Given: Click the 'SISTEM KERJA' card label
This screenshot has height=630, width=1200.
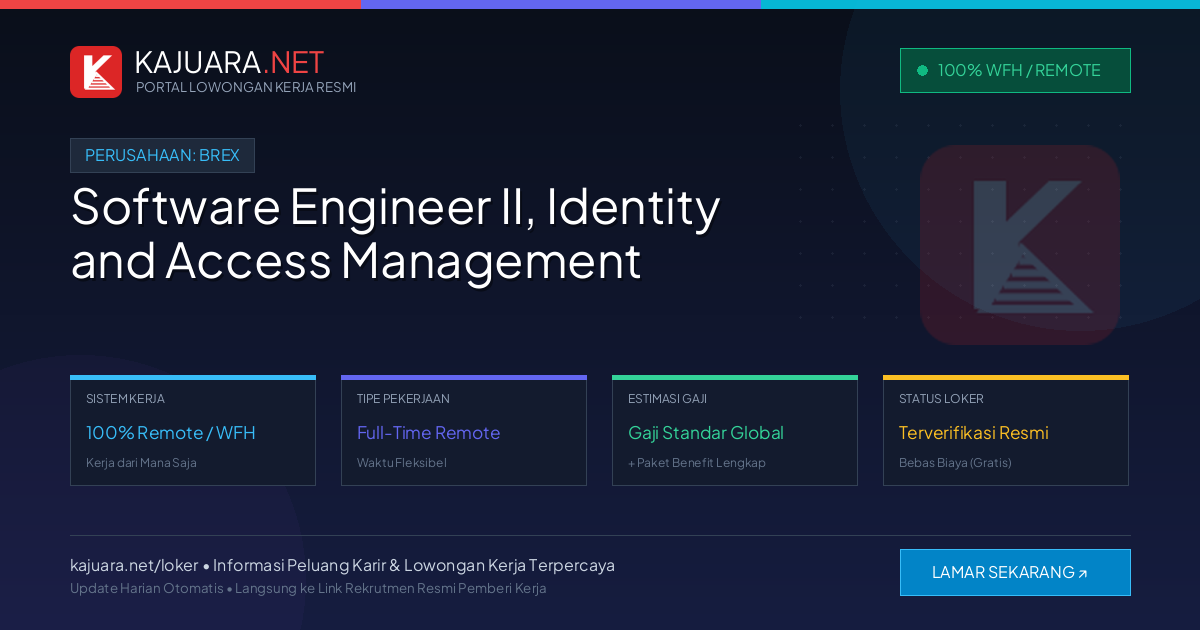Looking at the screenshot, I should click(x=125, y=398).
